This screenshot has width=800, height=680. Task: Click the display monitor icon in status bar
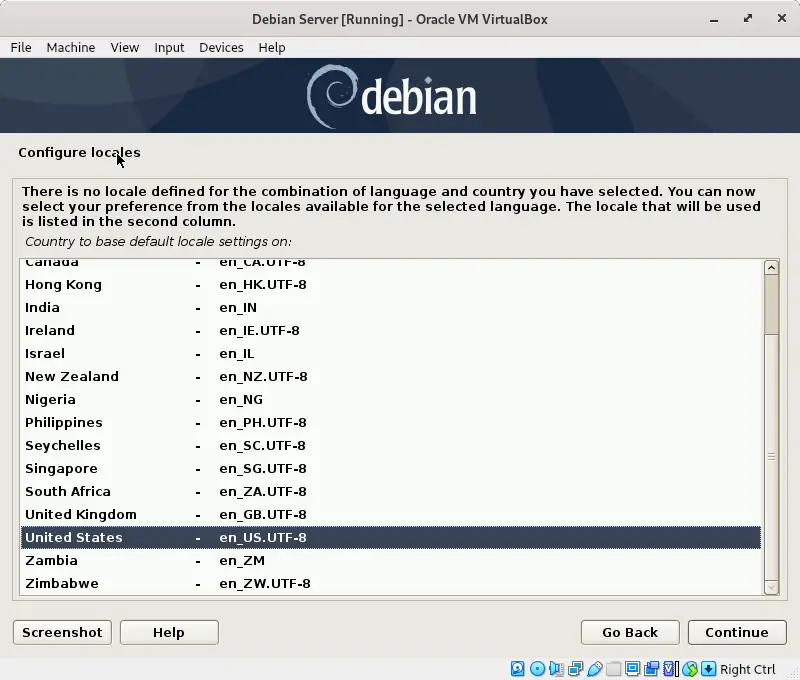pos(633,668)
